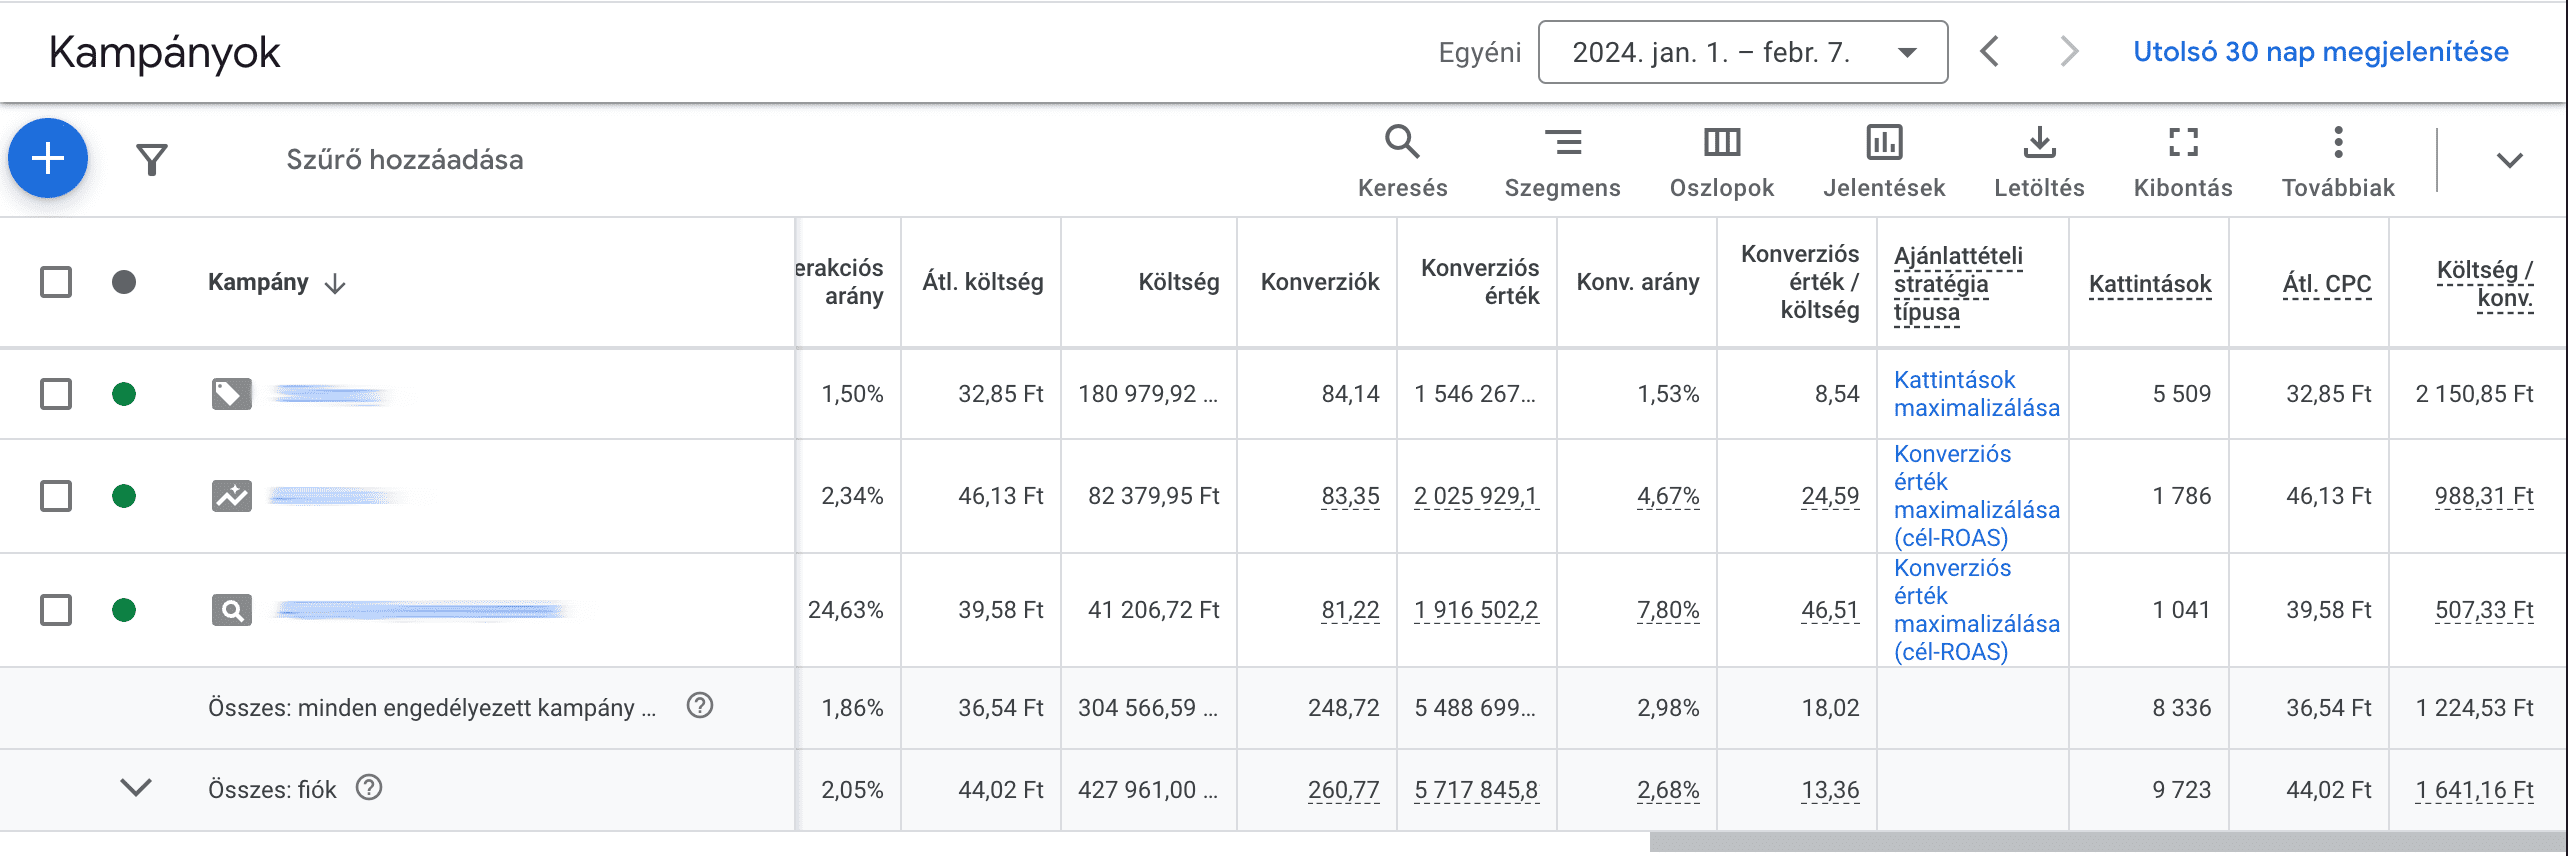Viewport: 2568px width, 856px height.
Task: Sort by Kattintások column header
Action: (2150, 285)
